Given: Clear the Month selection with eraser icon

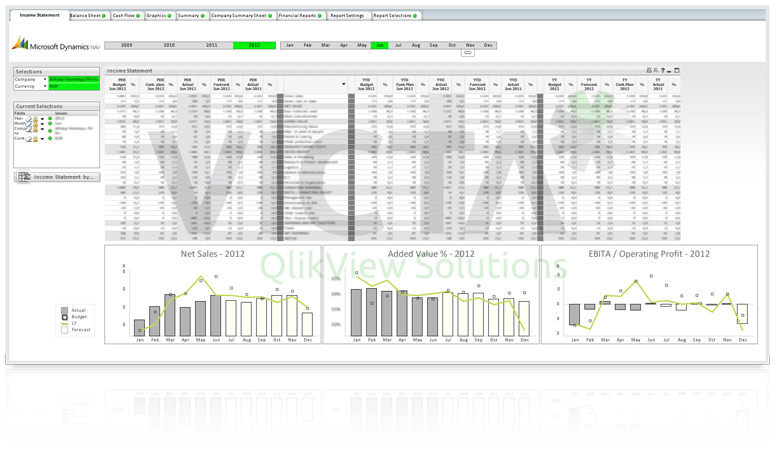Looking at the screenshot, I should [29, 124].
